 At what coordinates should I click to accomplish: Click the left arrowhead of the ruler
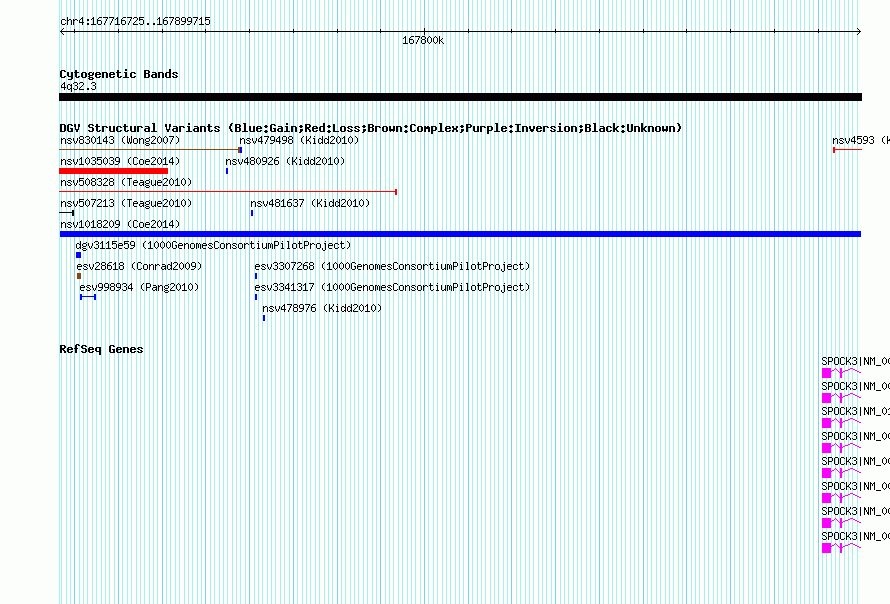(x=62, y=32)
